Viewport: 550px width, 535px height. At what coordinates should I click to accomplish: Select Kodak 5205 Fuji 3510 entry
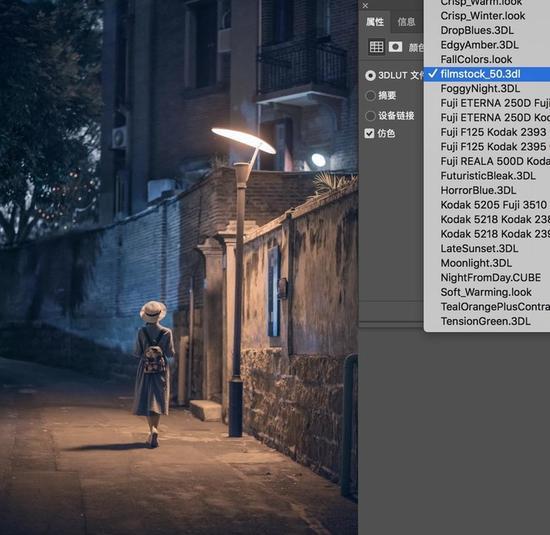coord(487,205)
